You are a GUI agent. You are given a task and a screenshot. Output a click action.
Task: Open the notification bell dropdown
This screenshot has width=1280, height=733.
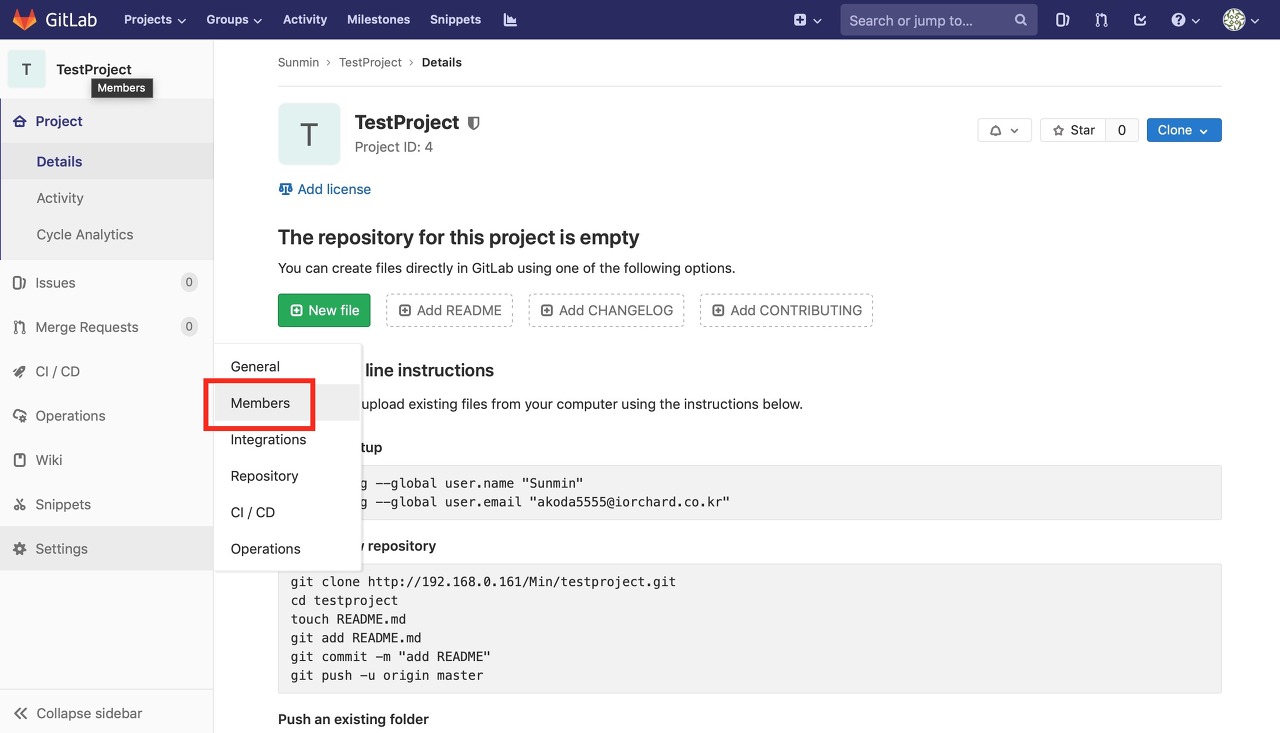(x=1004, y=130)
